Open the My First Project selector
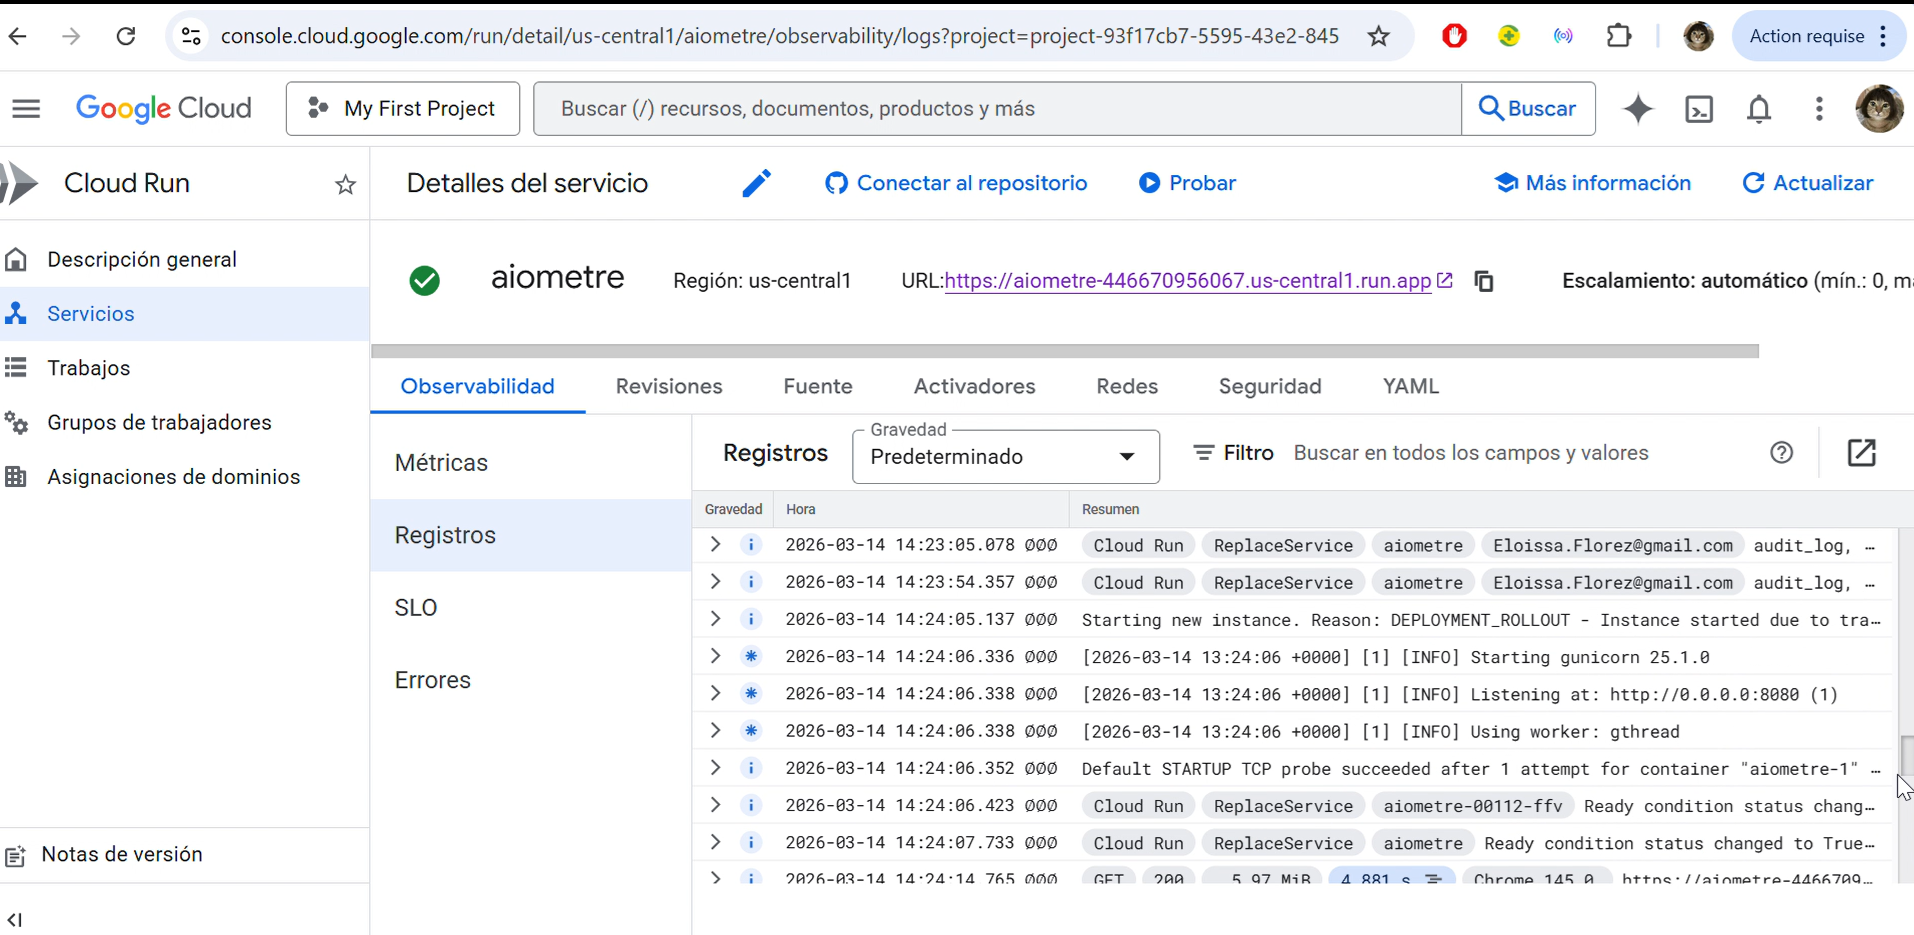Image resolution: width=1914 pixels, height=935 pixels. pos(403,108)
